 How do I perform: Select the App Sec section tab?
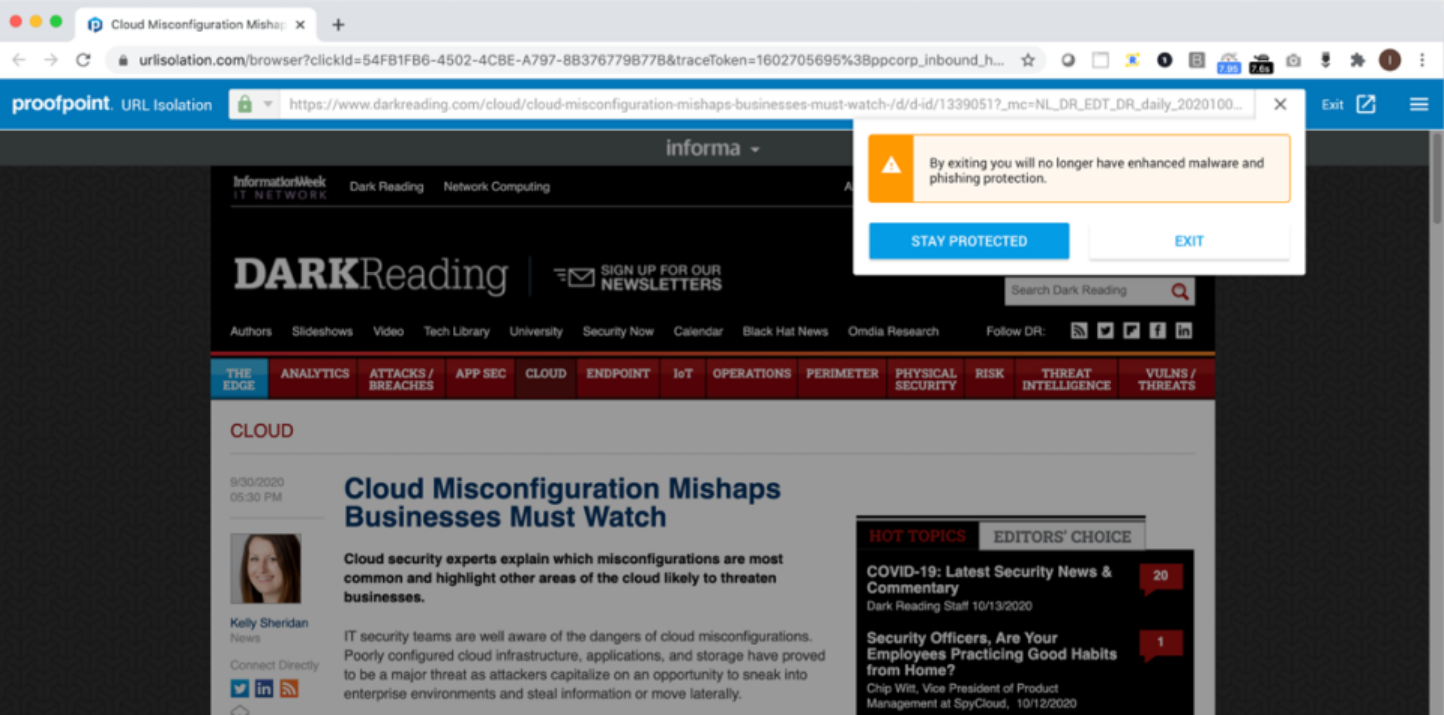pyautogui.click(x=481, y=379)
